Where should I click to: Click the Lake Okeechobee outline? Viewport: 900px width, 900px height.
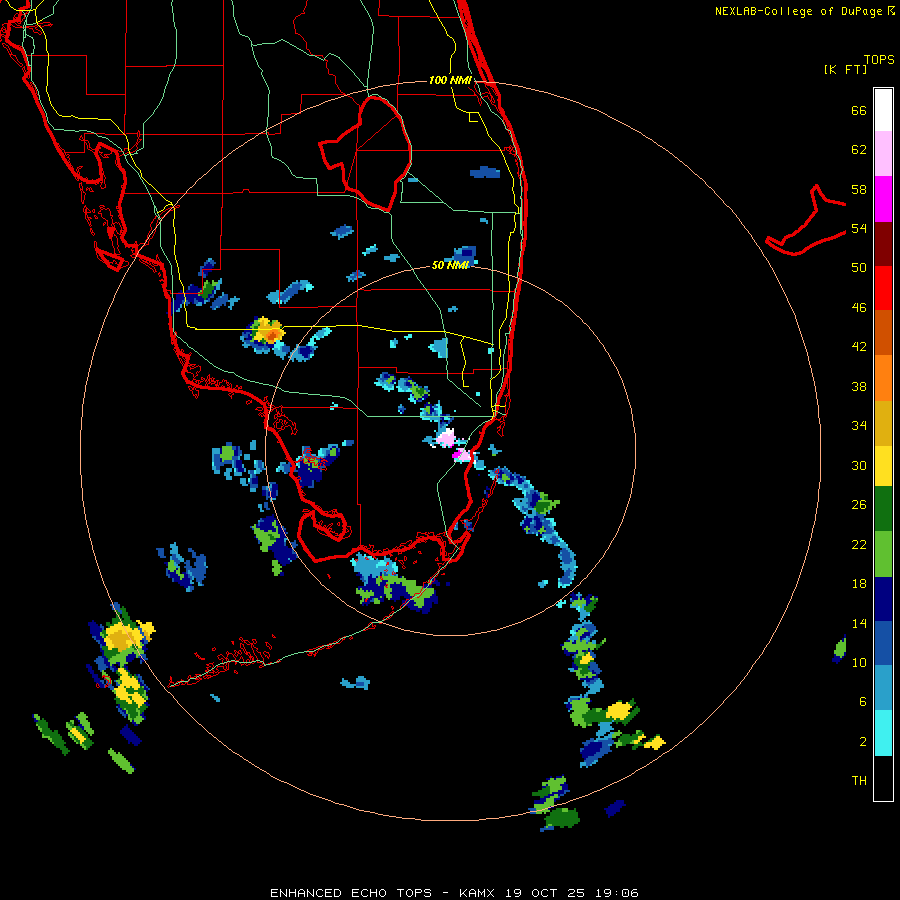point(365,153)
